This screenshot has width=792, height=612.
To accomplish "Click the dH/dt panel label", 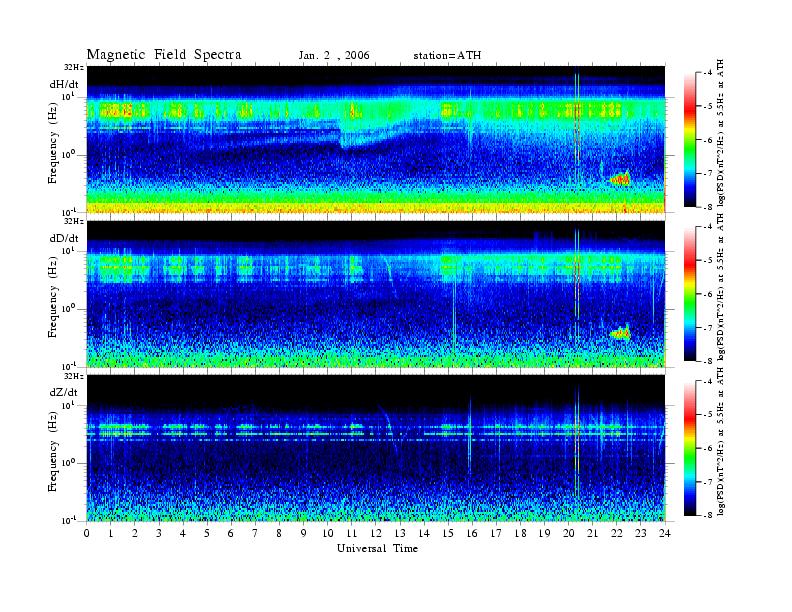I will point(64,84).
